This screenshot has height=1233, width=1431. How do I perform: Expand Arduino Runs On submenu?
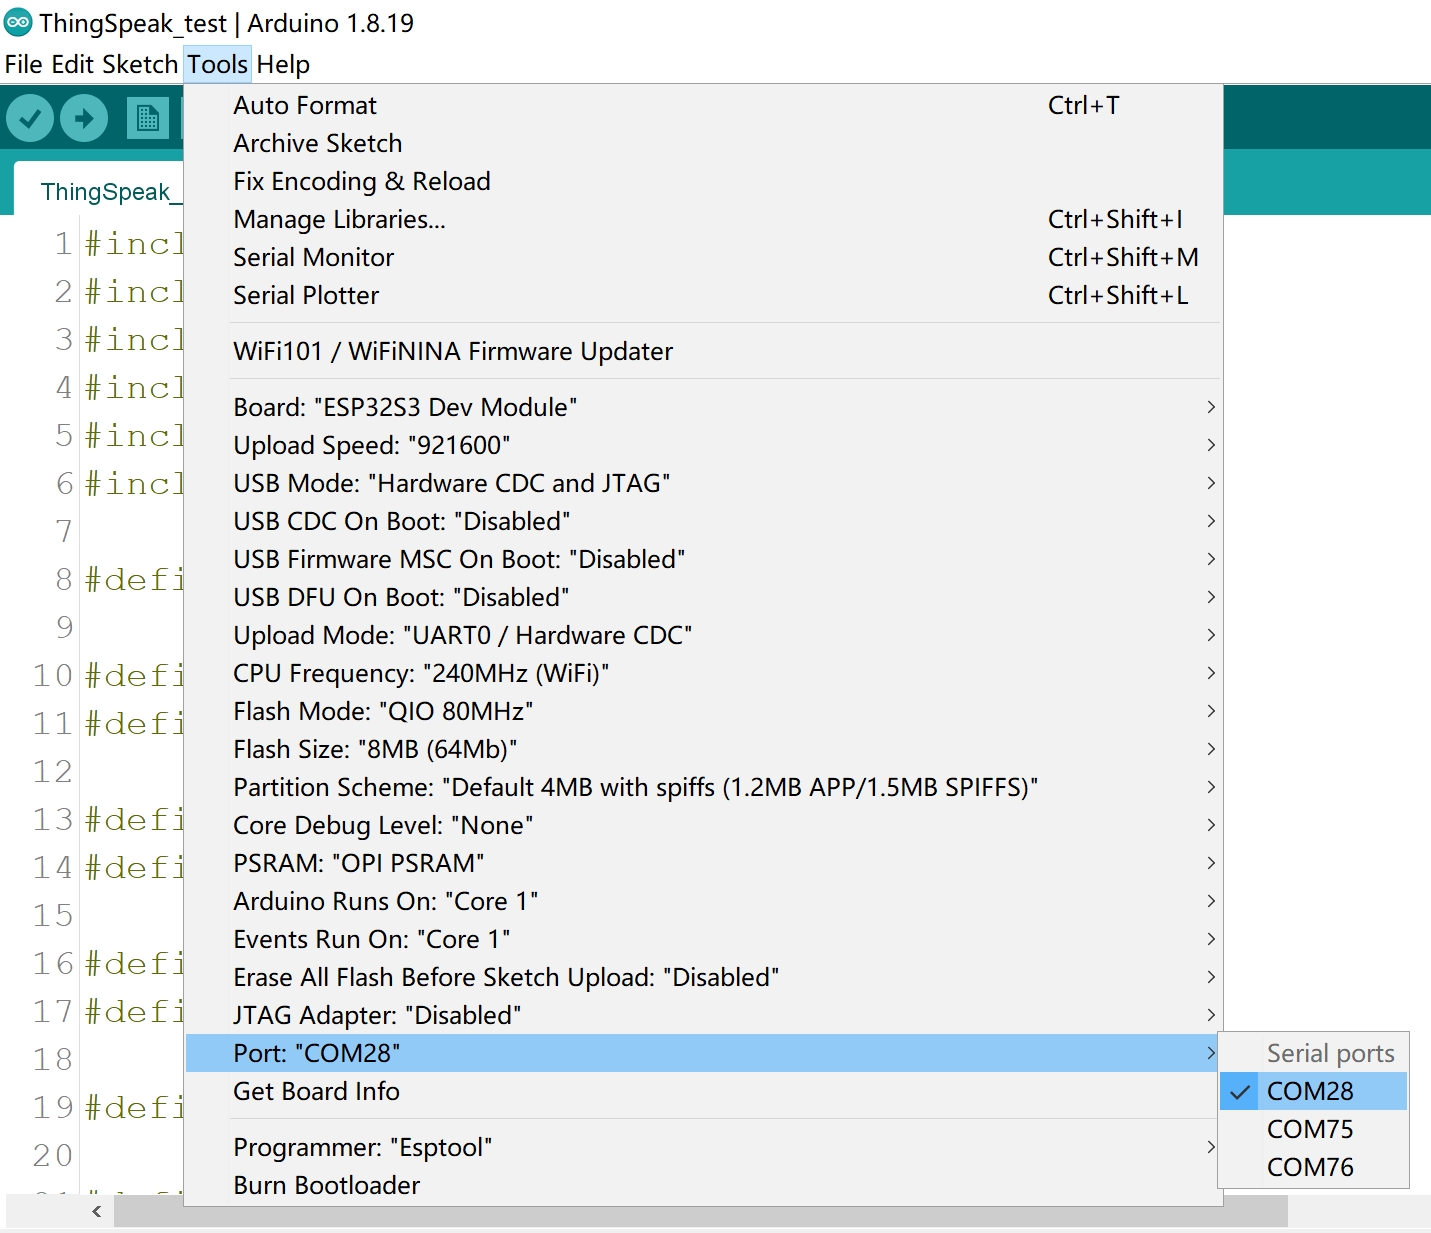(703, 901)
